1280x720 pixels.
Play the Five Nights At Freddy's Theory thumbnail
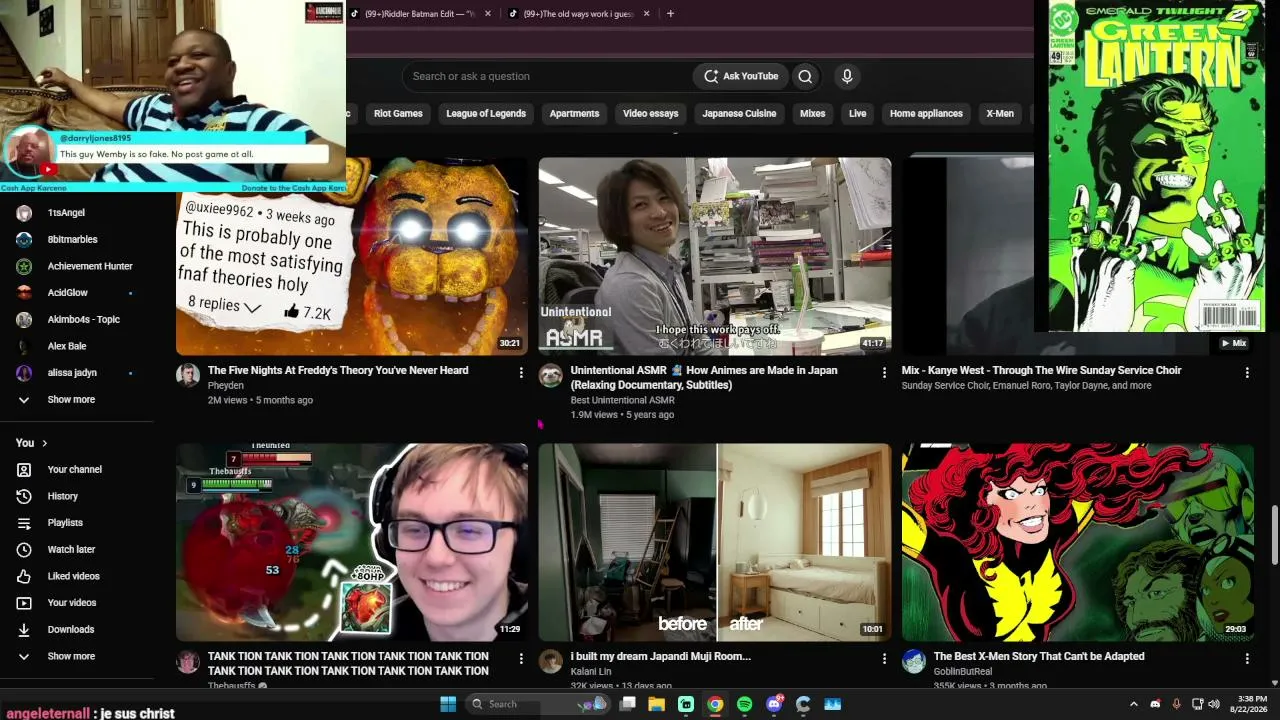[352, 256]
